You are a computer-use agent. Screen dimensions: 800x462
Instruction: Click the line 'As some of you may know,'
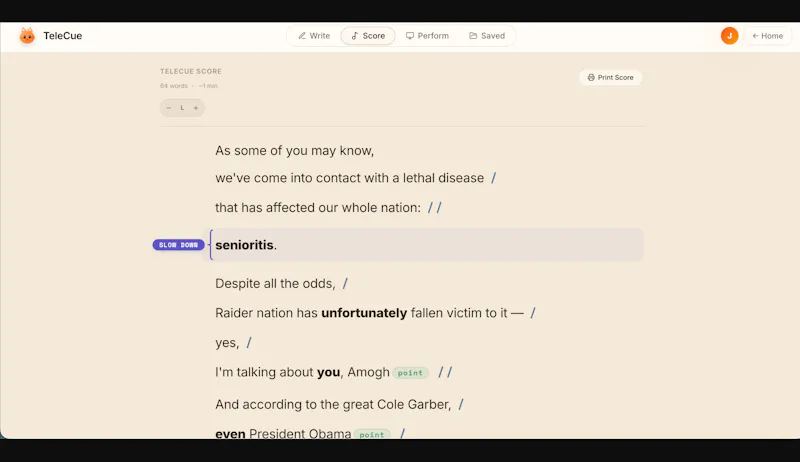294,150
